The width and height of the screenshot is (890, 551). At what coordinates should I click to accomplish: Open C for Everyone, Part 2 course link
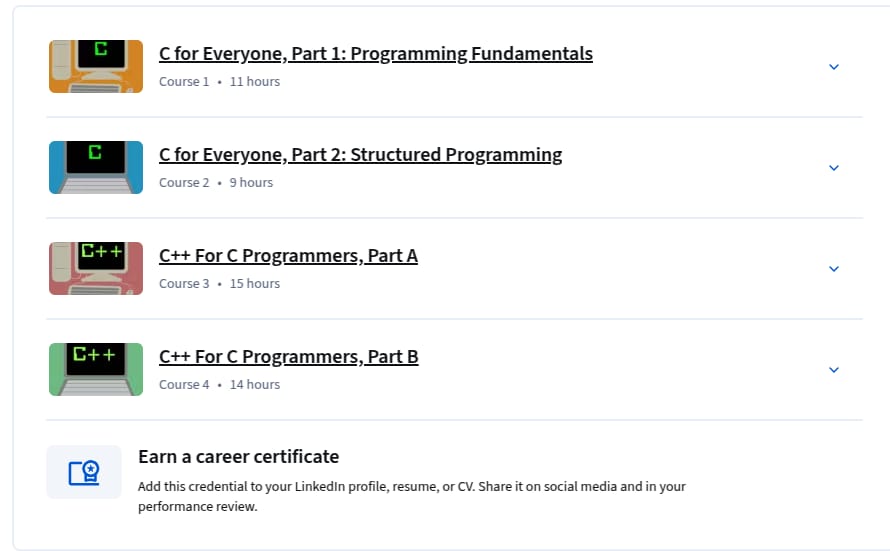click(x=360, y=154)
